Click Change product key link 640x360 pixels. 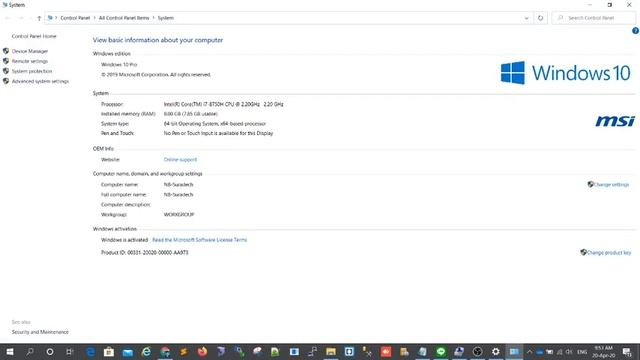609,253
